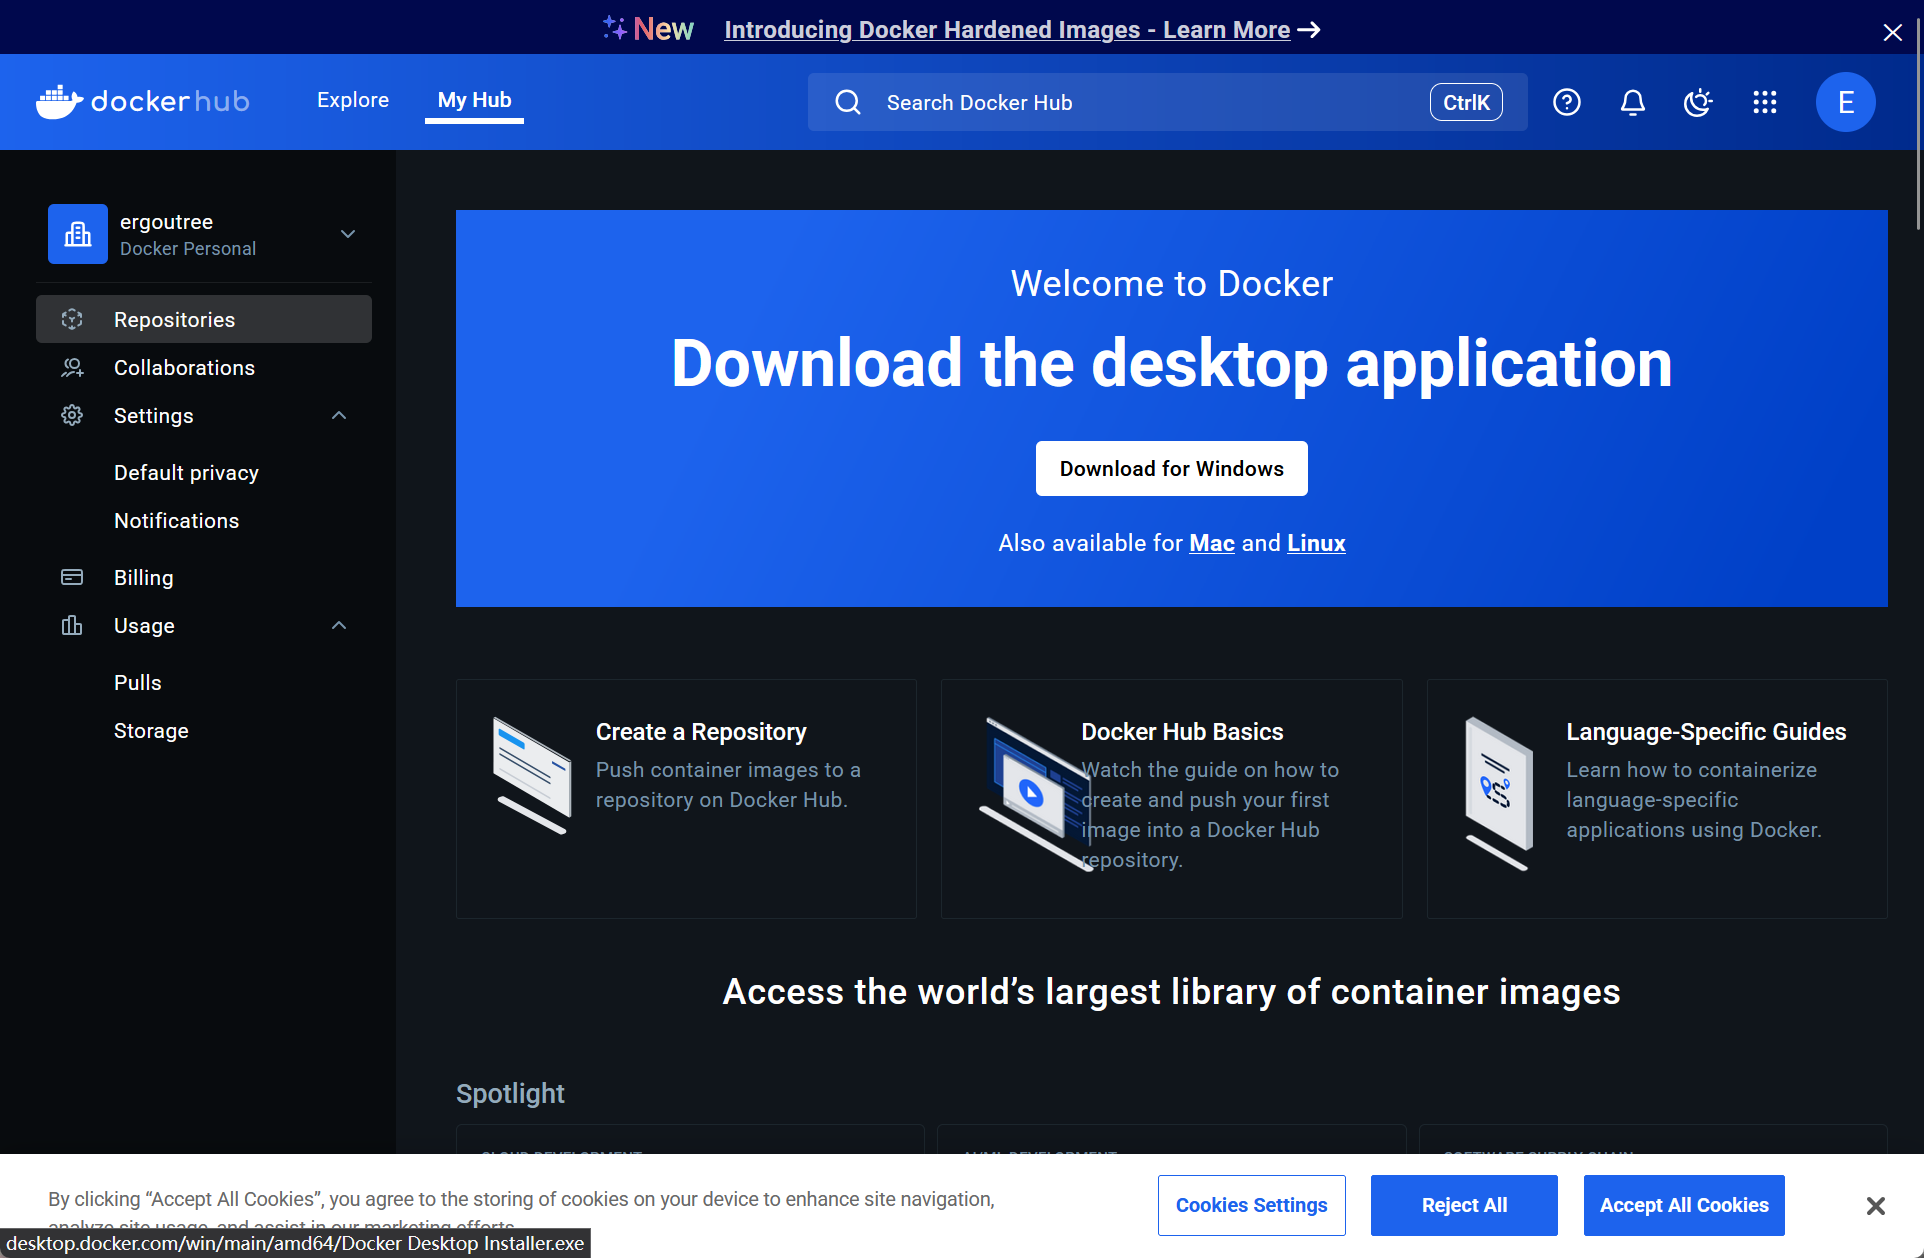Click the sparkle New badge
This screenshot has height=1258, width=1924.
648,29
